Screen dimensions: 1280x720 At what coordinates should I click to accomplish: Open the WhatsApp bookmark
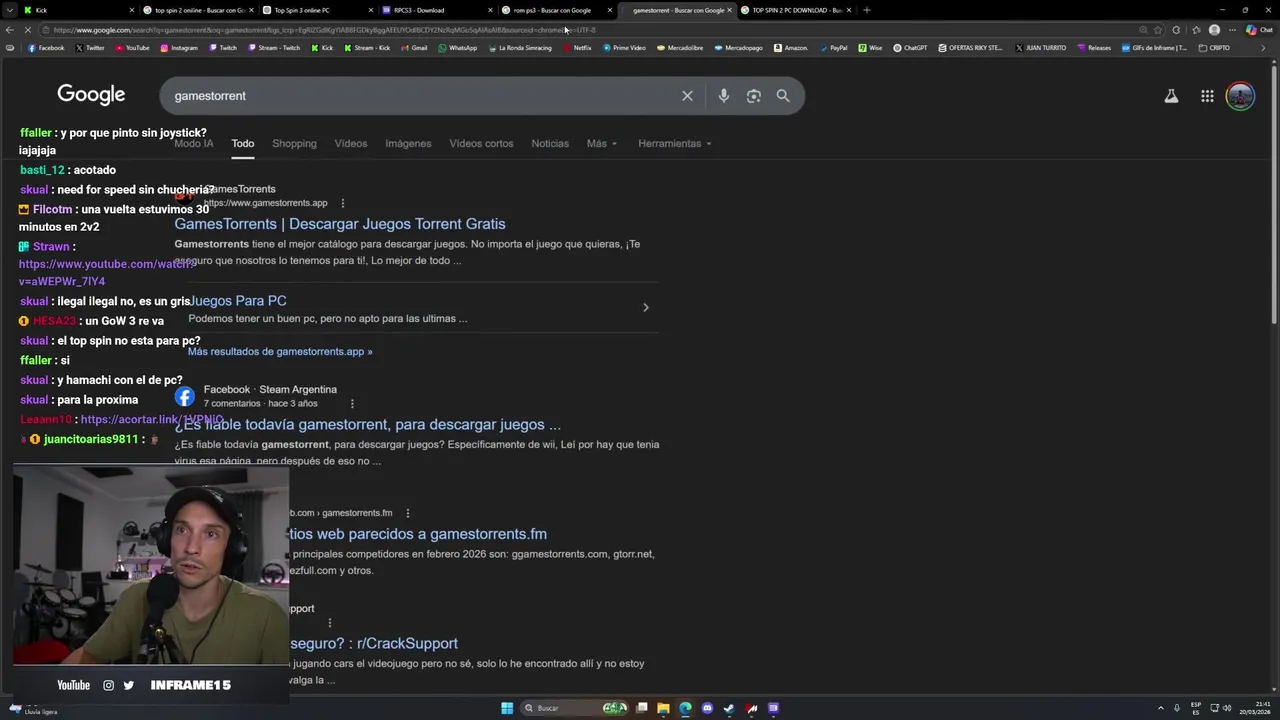click(x=458, y=48)
